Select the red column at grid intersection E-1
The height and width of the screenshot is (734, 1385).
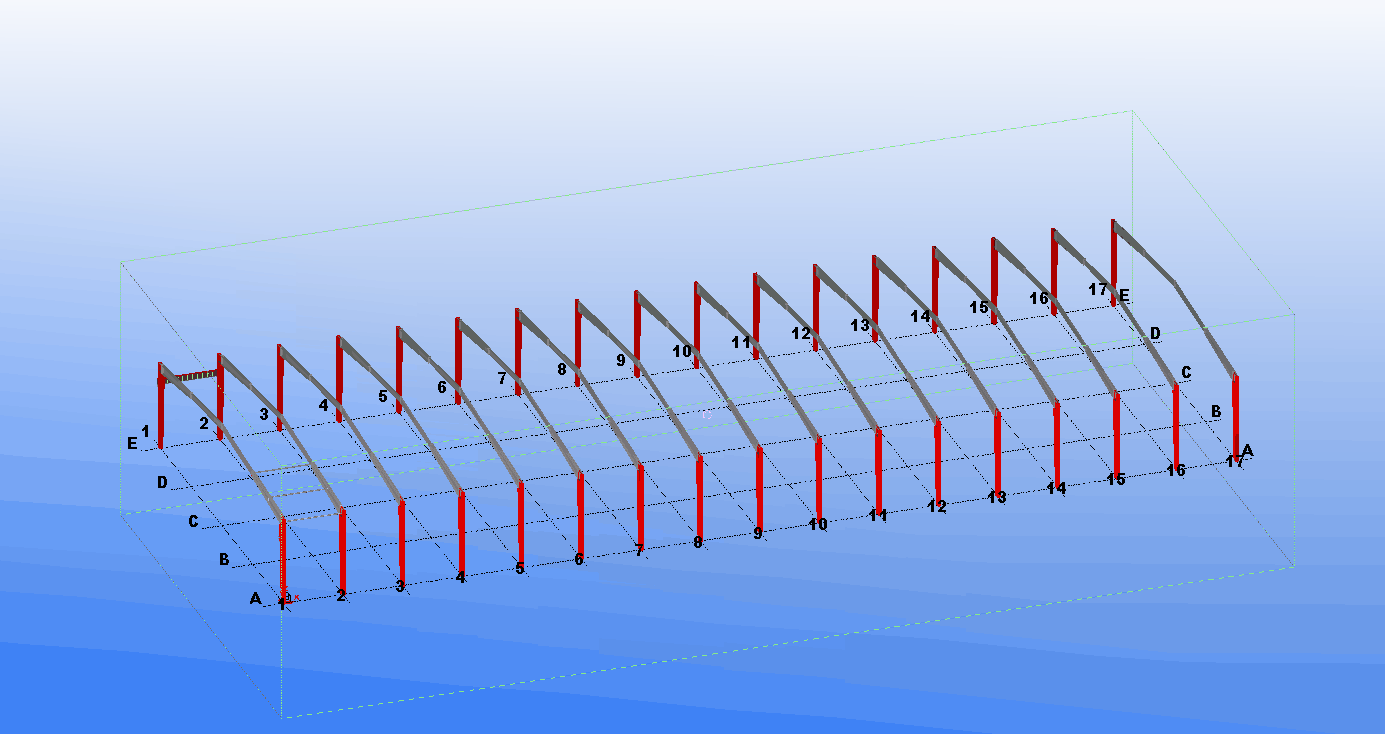[160, 406]
